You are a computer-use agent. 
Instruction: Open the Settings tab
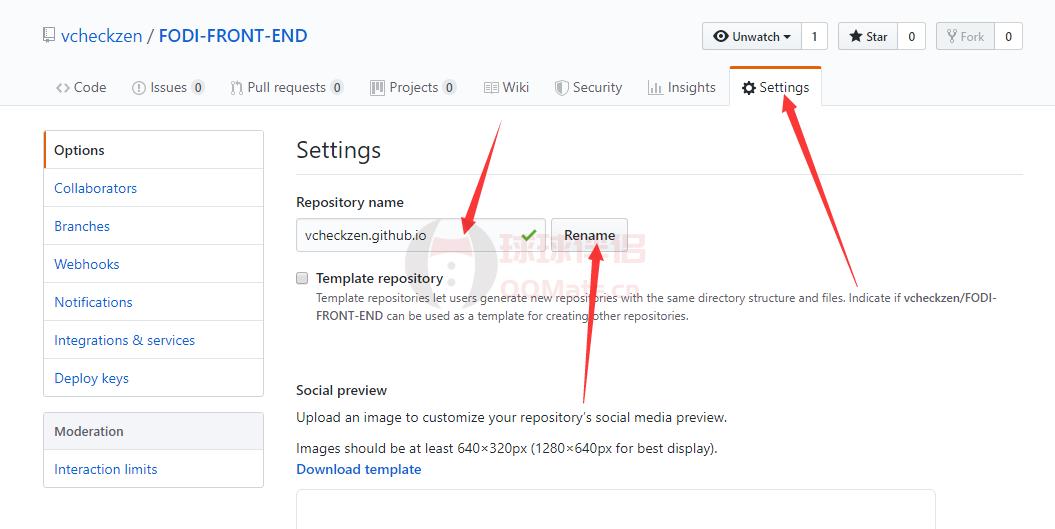pyautogui.click(x=775, y=88)
